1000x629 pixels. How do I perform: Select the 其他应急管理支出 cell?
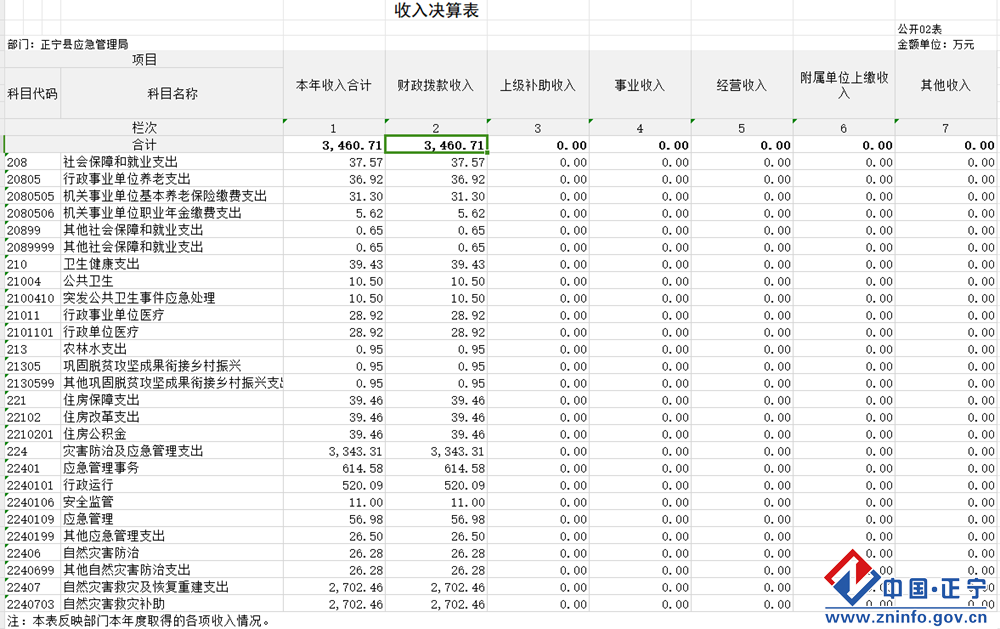(172, 536)
